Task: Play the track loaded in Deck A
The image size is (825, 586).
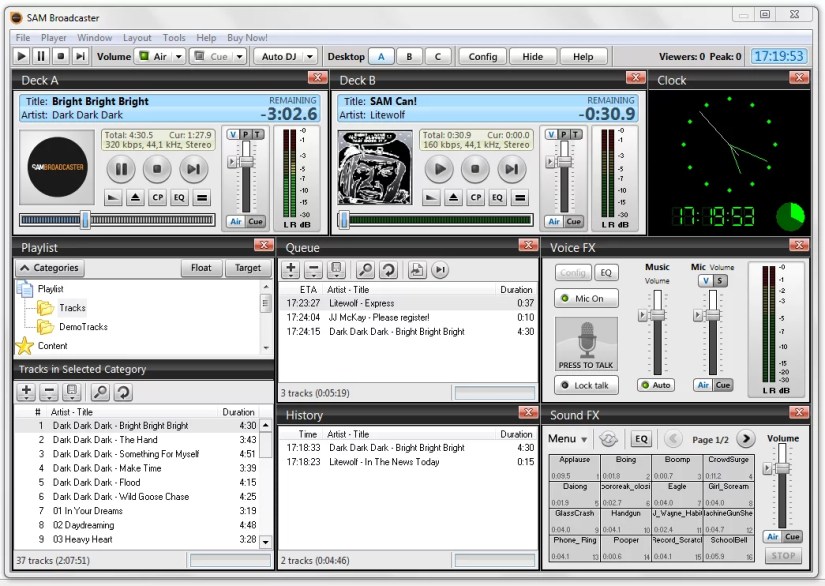Action: 119,170
